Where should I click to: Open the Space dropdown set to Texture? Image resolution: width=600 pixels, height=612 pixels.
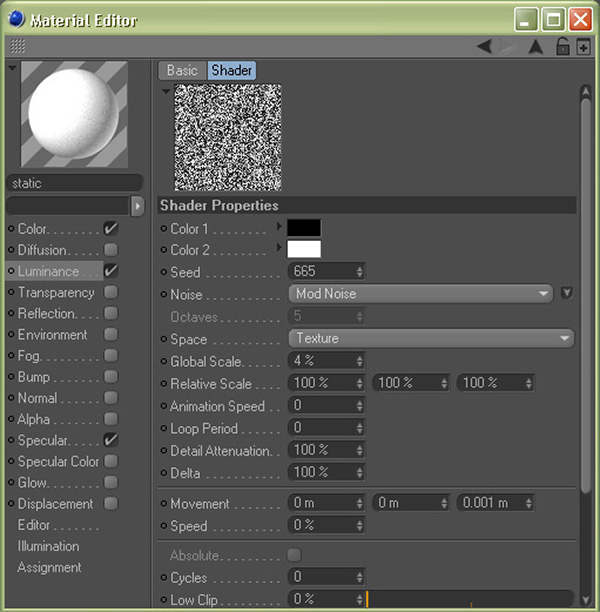point(430,338)
